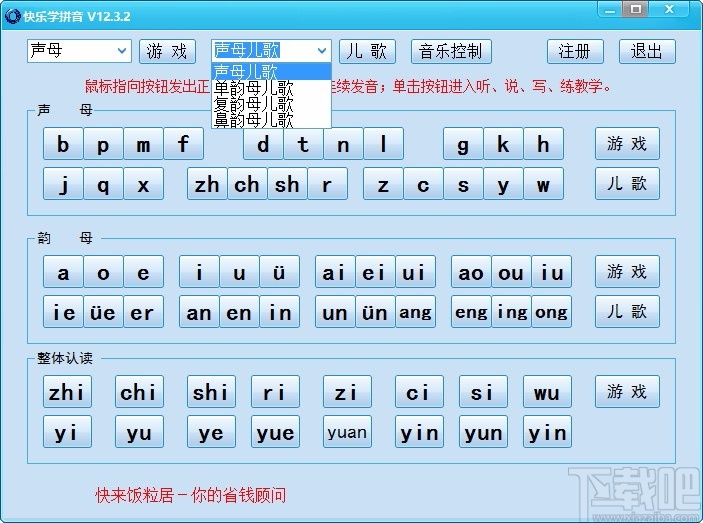This screenshot has height=523, width=703.
Task: Click the initial z button
Action: tap(383, 184)
